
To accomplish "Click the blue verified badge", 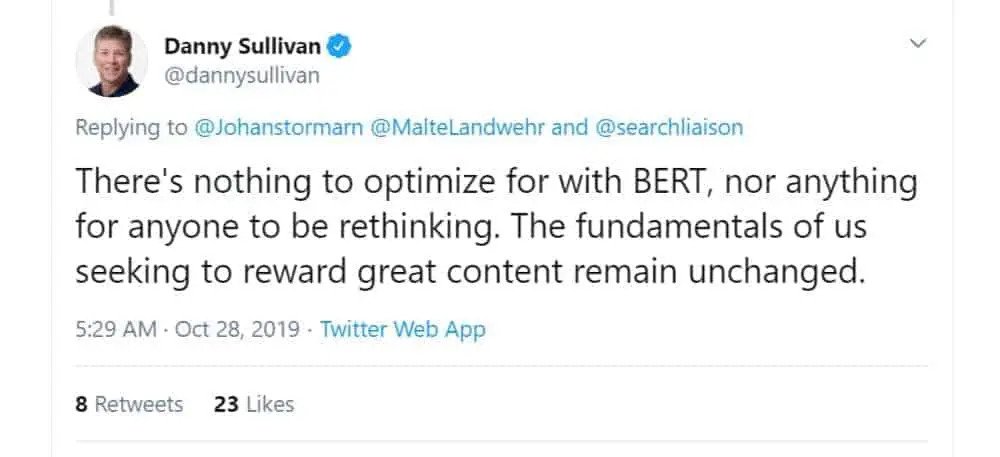I will [340, 46].
